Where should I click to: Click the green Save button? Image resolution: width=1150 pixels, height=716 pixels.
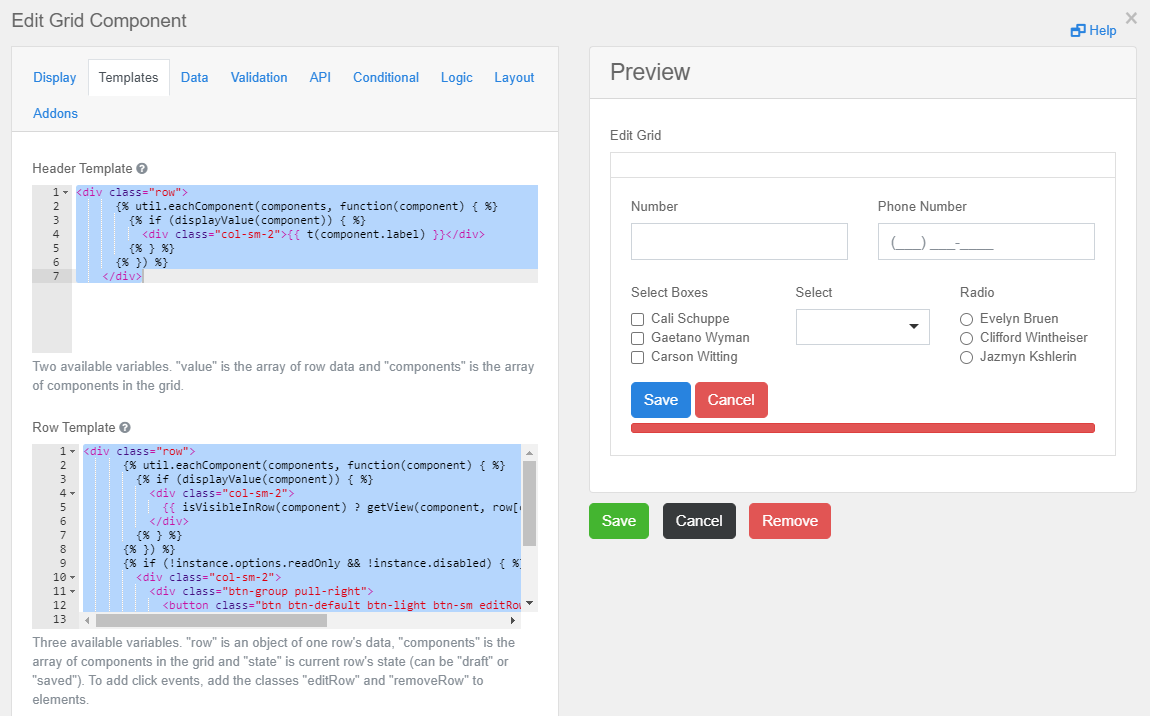pos(619,521)
